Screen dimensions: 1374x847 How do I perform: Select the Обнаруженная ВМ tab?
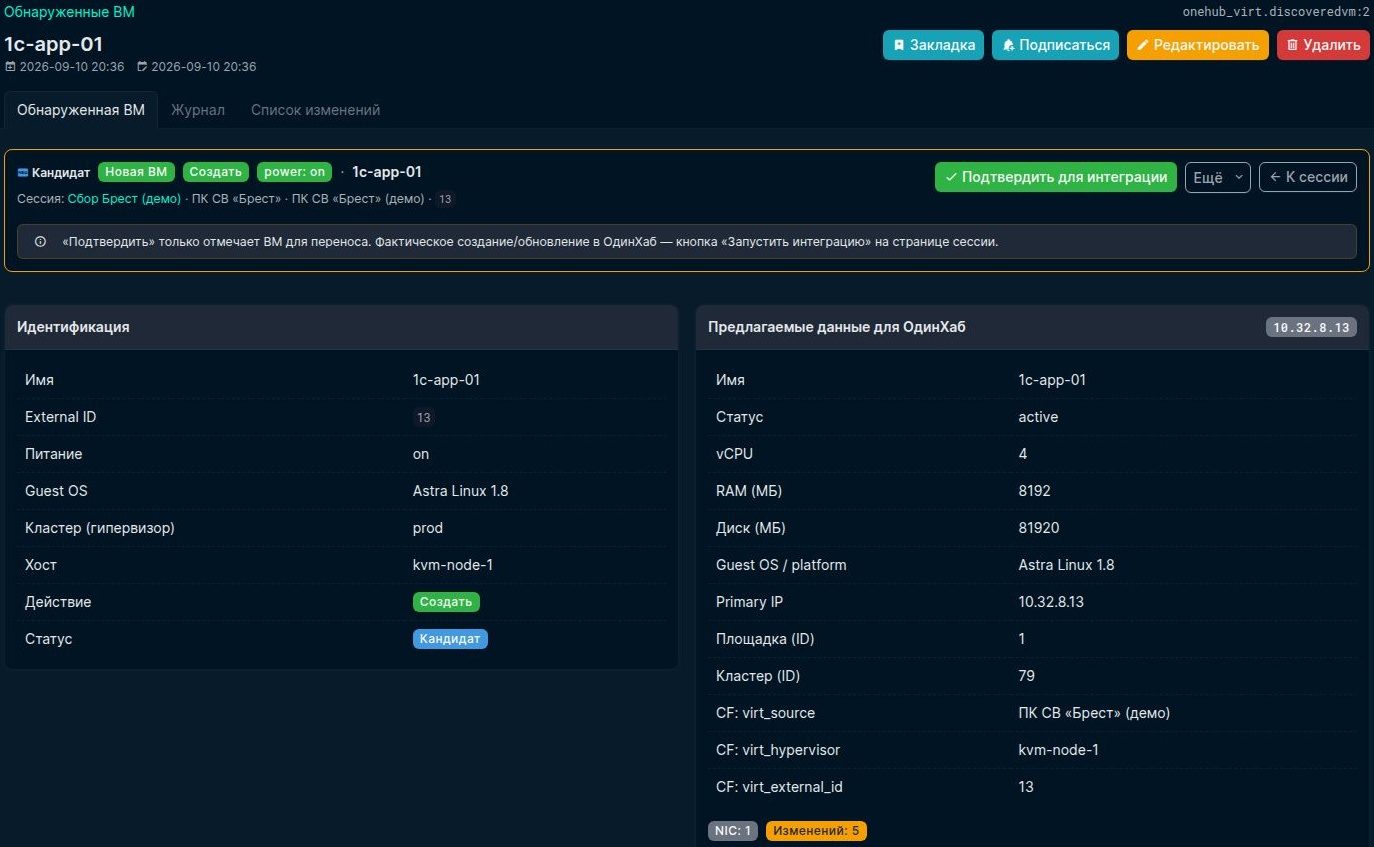(81, 110)
